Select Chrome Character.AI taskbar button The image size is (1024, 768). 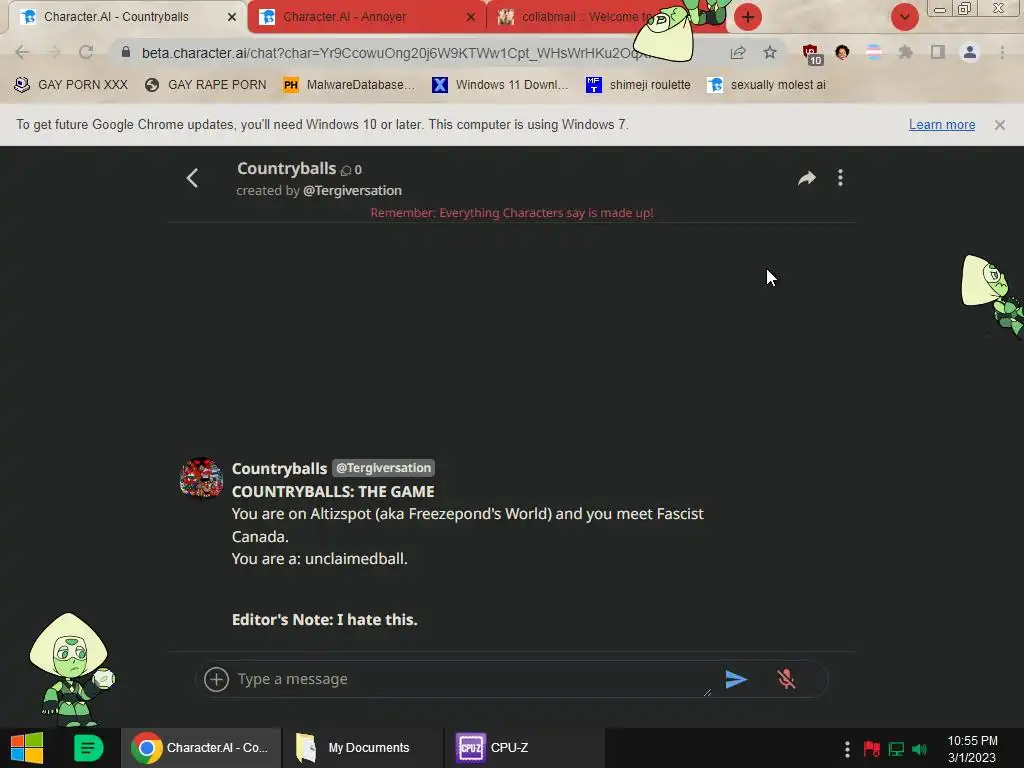[x=201, y=748]
